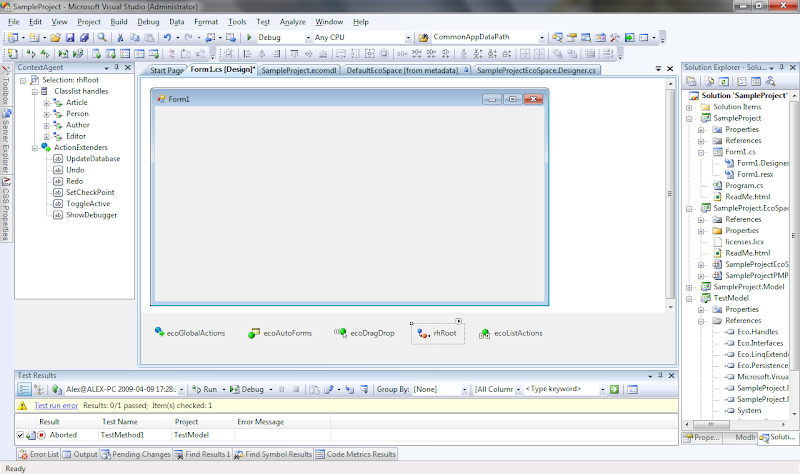Screen dimensions: 800x475
Task: Click the Test run error link
Action: (56, 406)
